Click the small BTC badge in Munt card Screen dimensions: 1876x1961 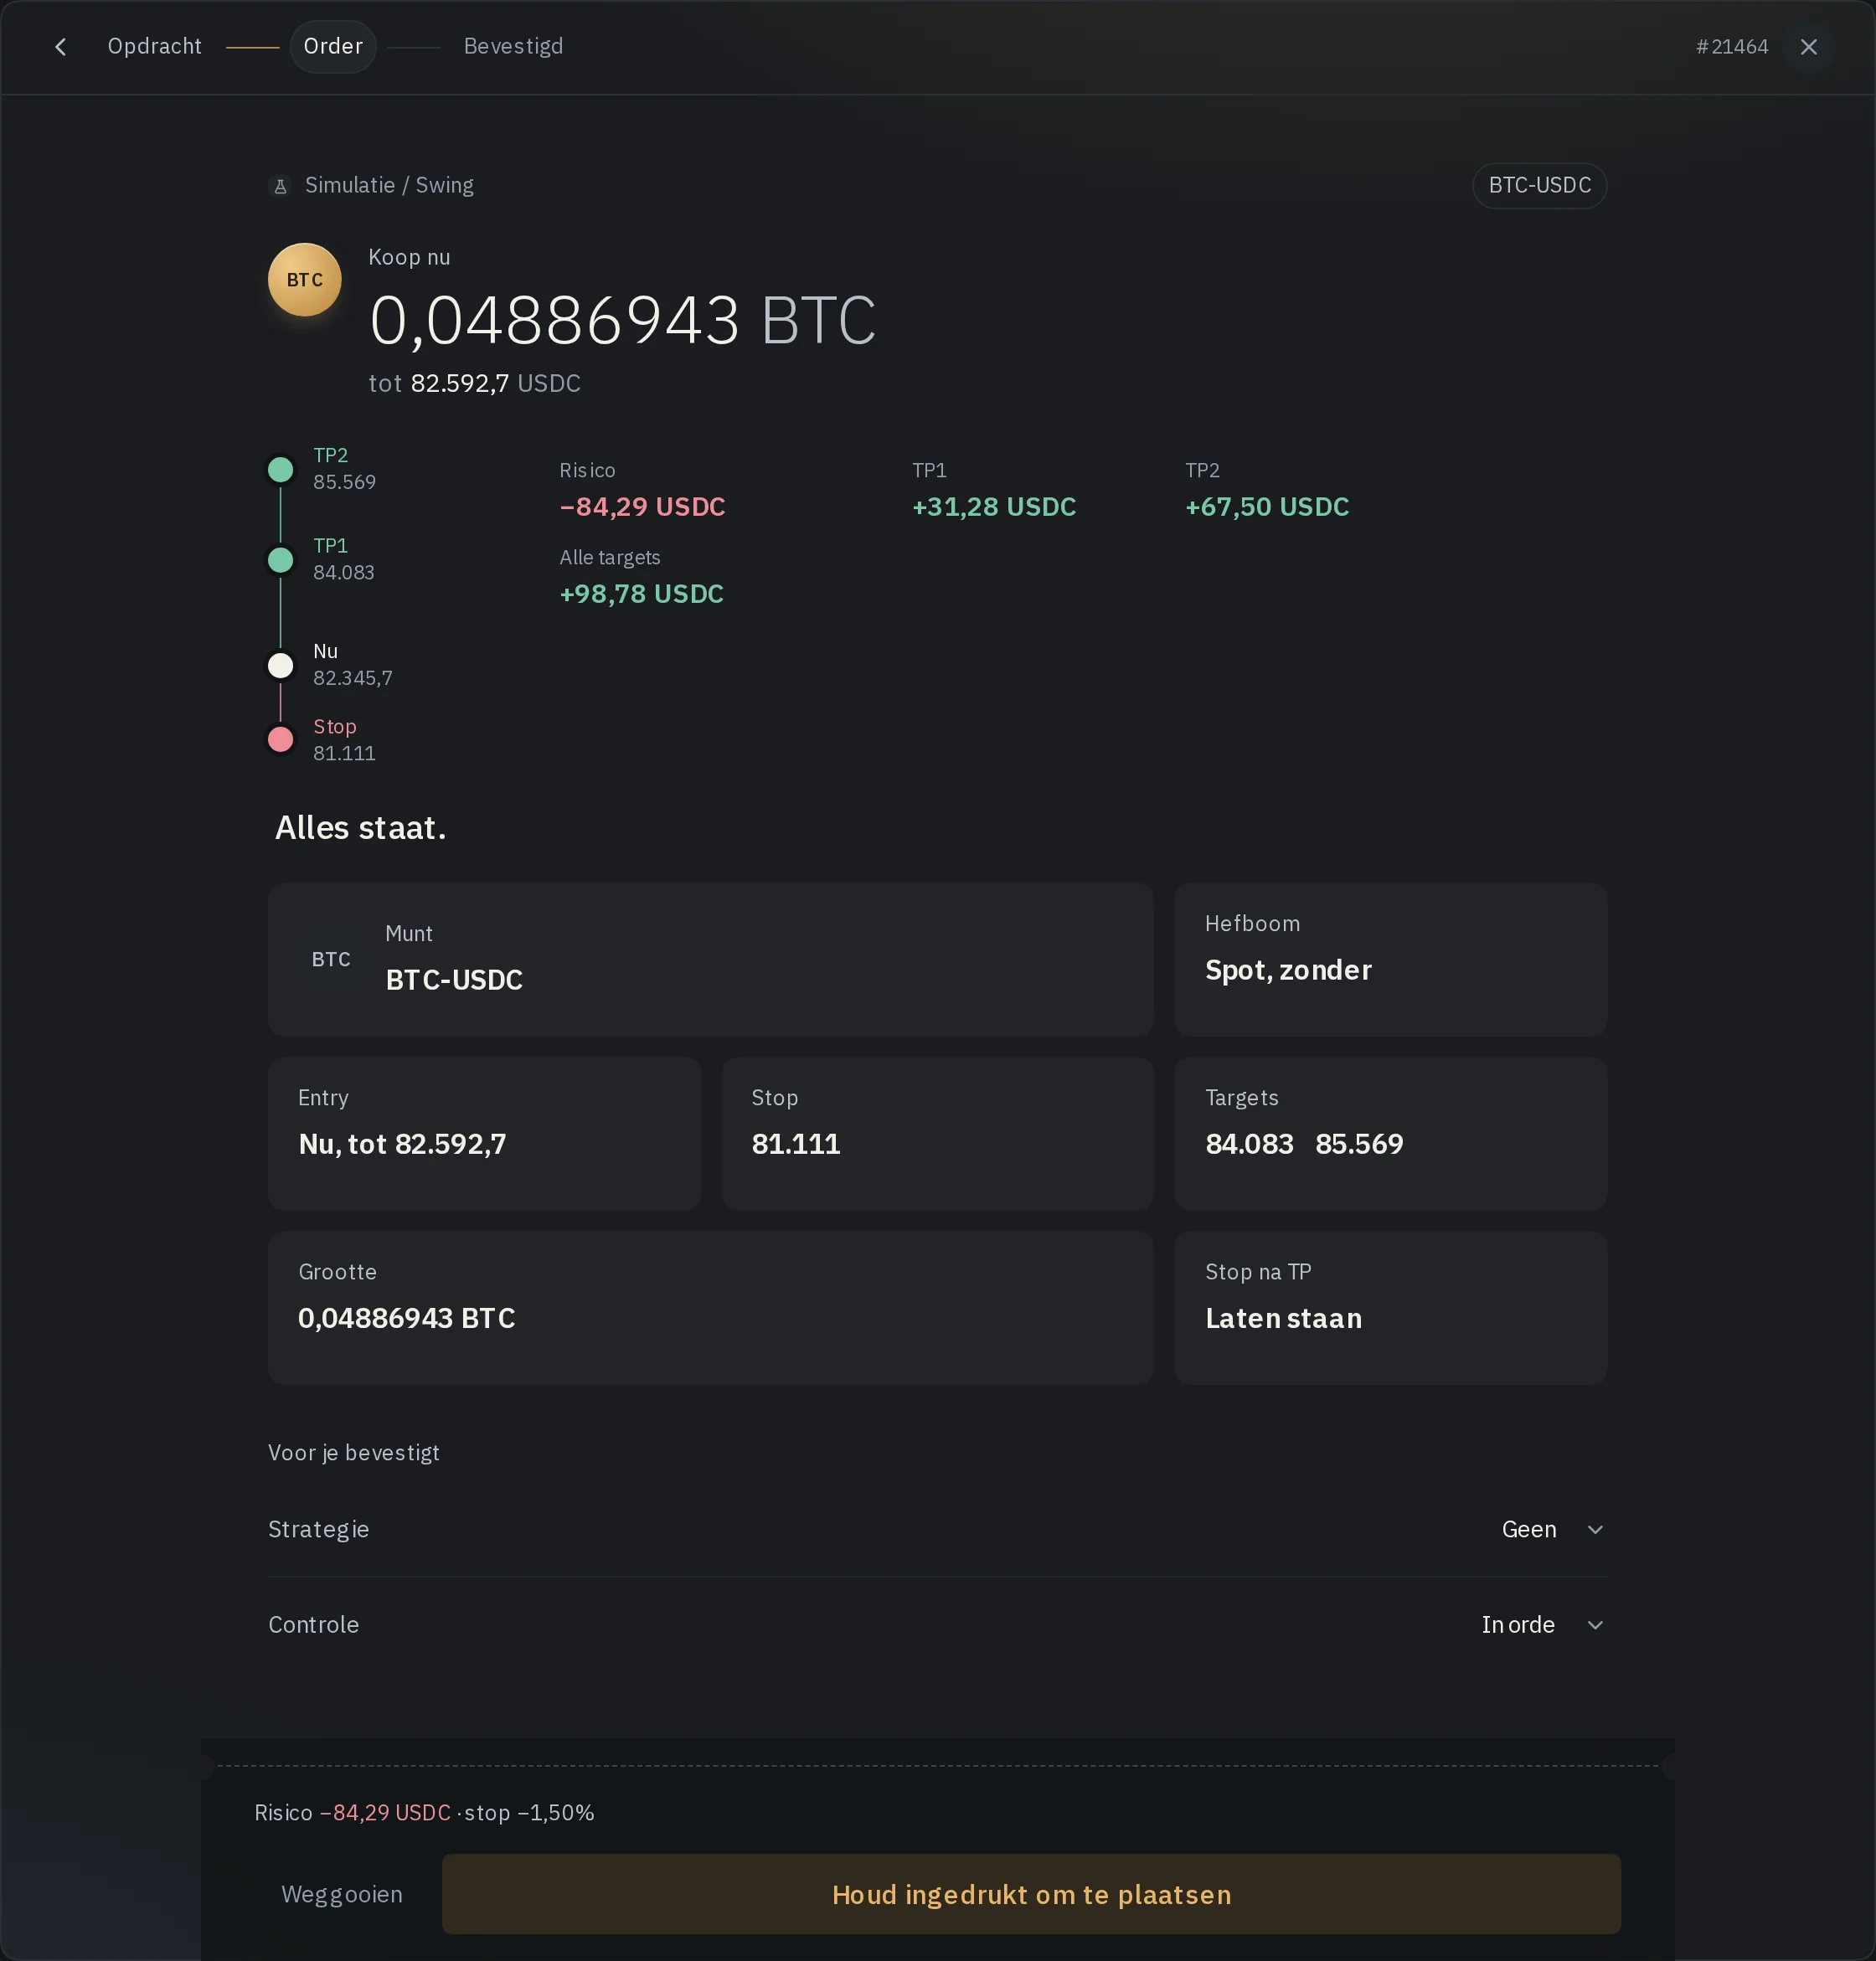coord(331,959)
